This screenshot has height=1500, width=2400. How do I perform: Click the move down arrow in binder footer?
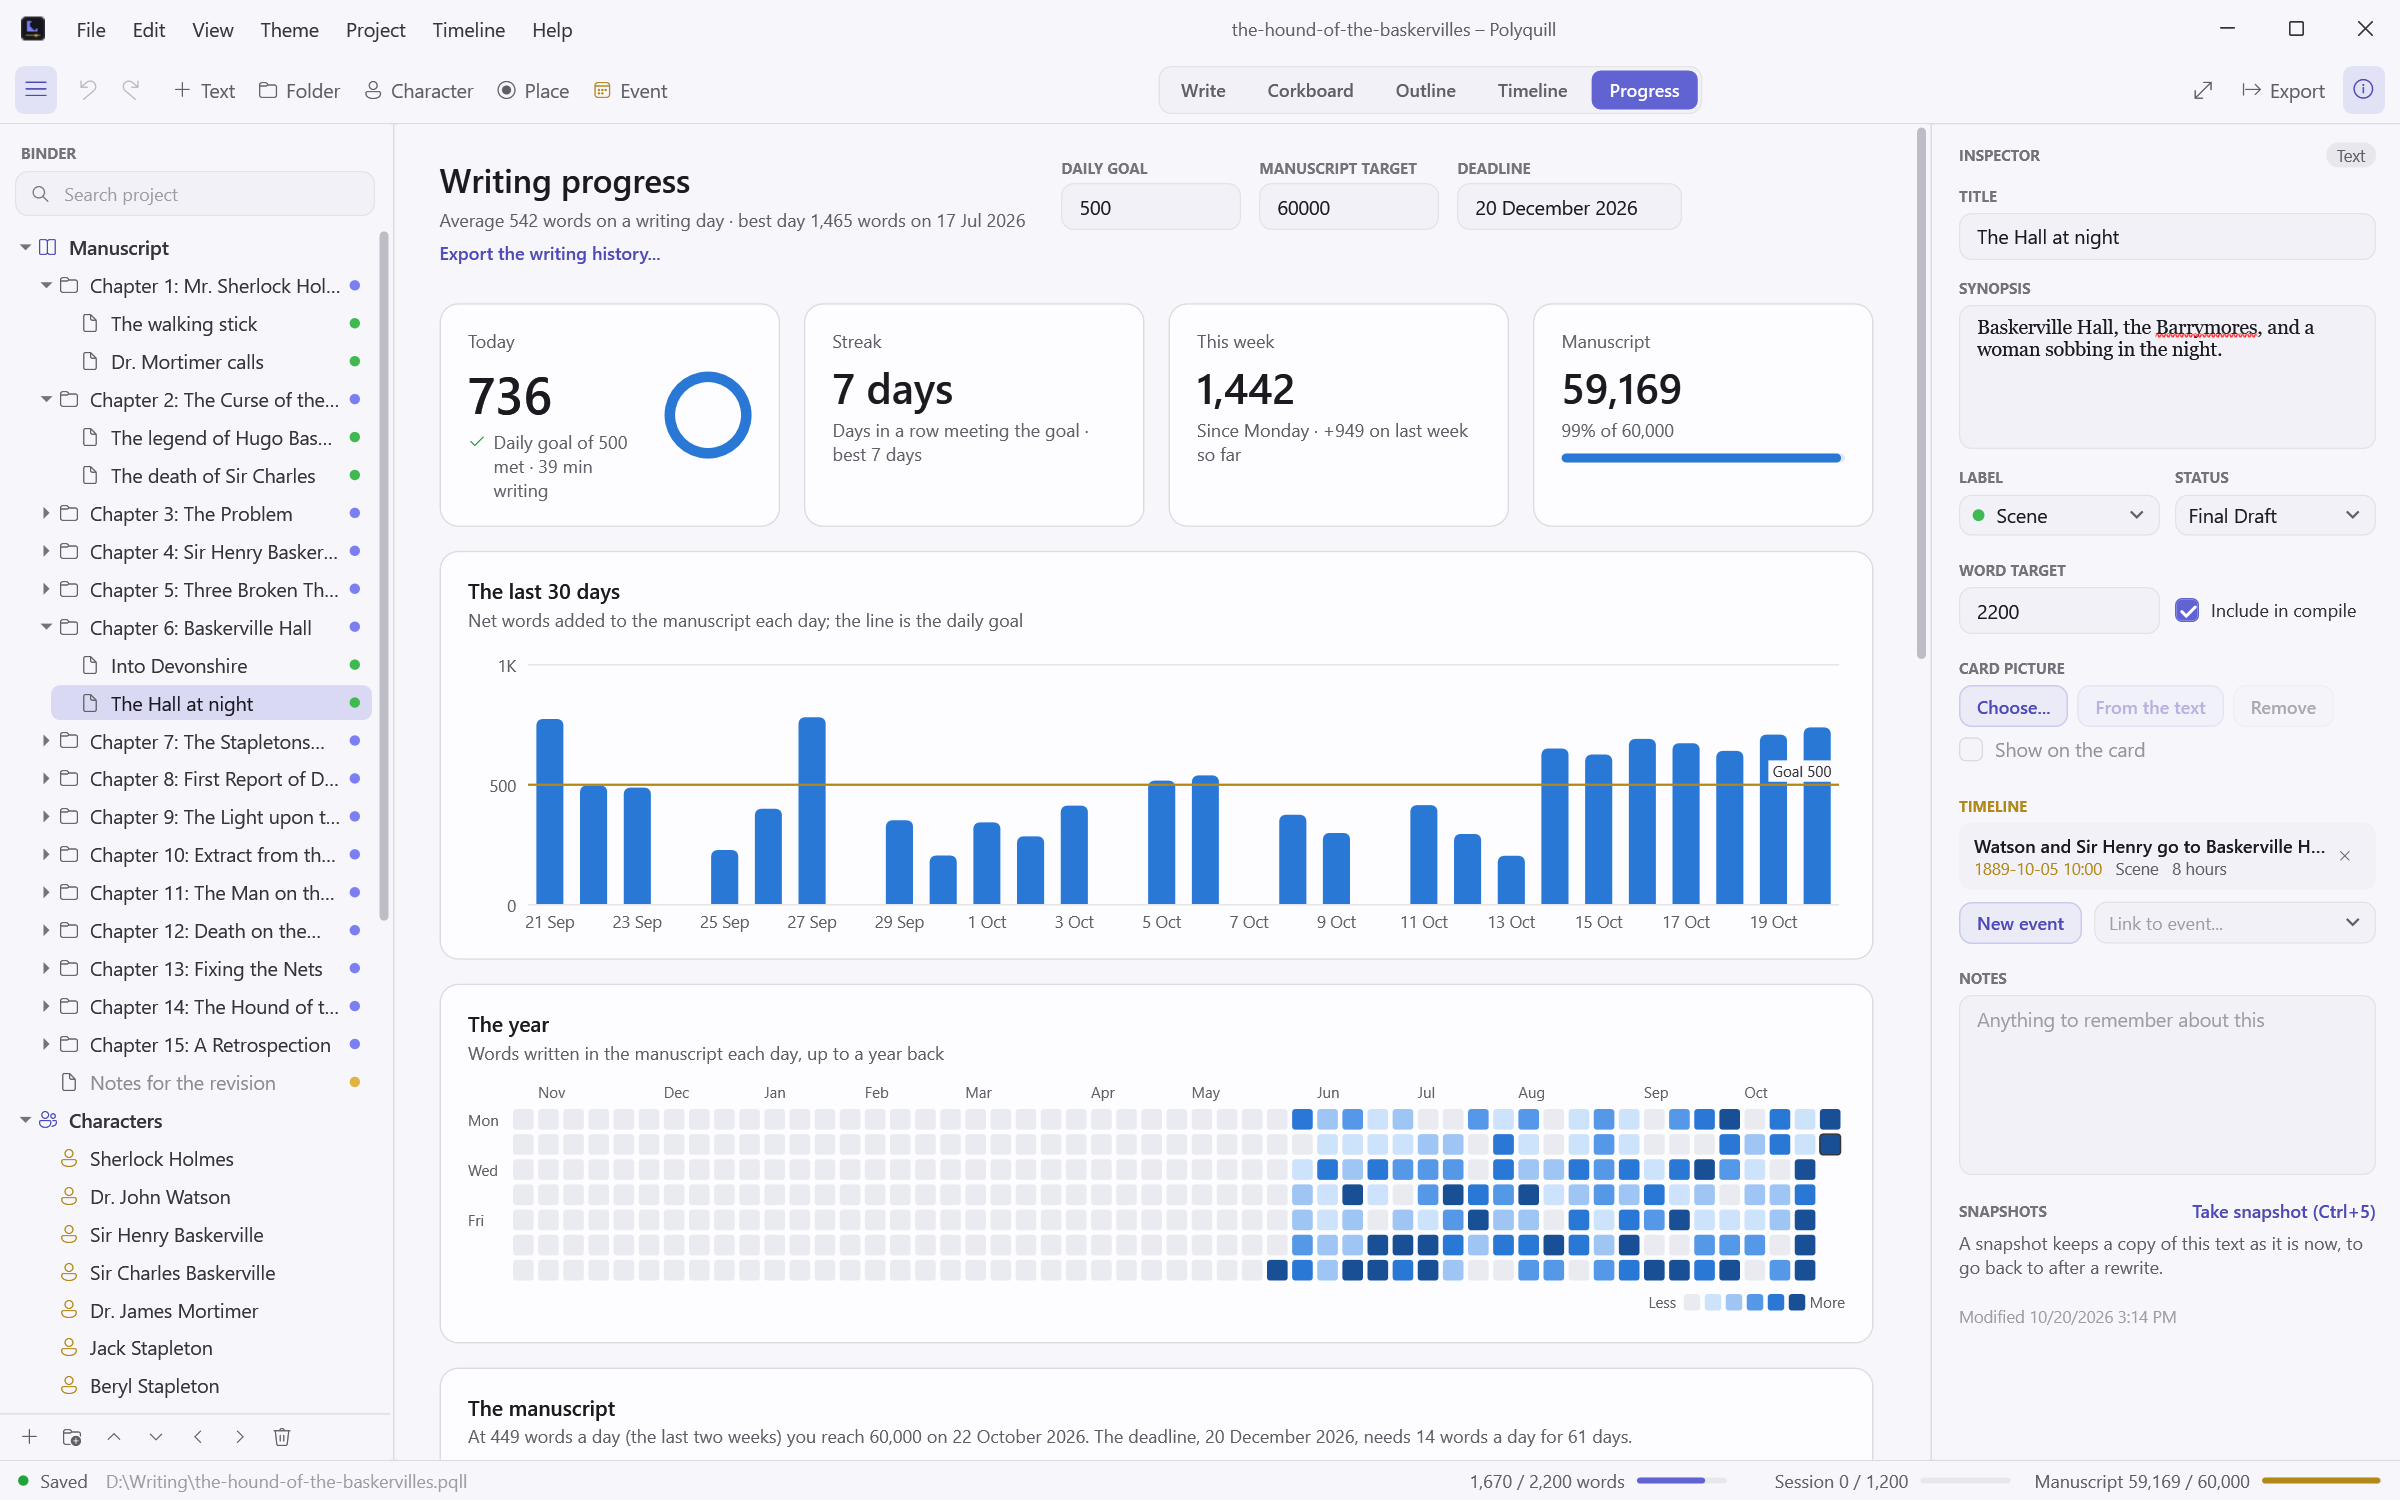(x=156, y=1437)
